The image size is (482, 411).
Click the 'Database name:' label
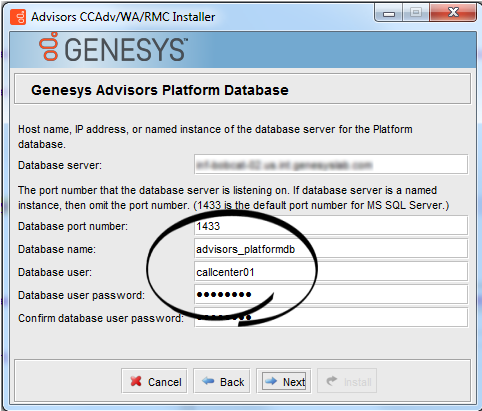(x=57, y=249)
